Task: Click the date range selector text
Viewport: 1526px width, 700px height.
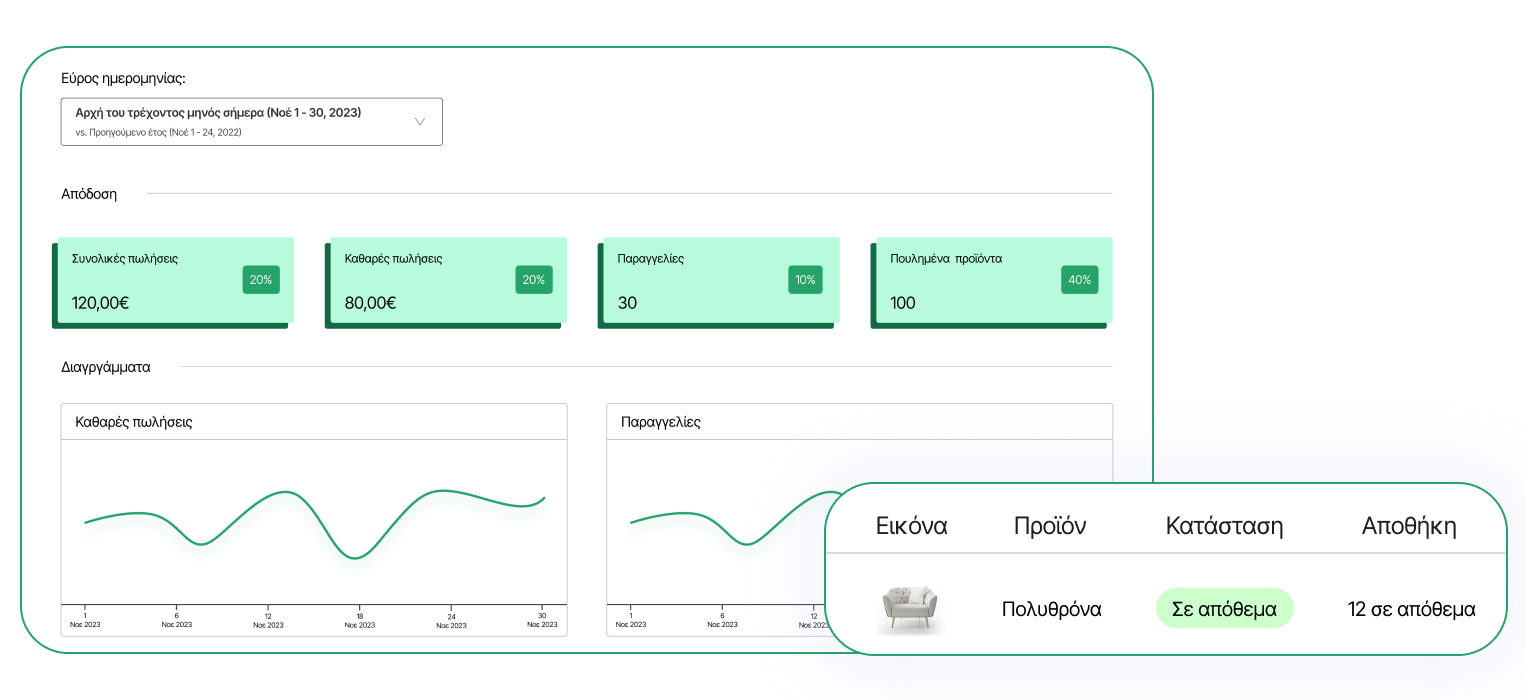Action: pos(218,114)
